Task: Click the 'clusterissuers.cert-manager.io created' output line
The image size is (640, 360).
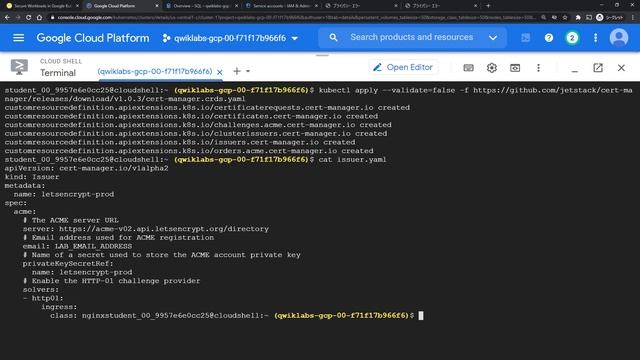Action: pyautogui.click(x=196, y=133)
